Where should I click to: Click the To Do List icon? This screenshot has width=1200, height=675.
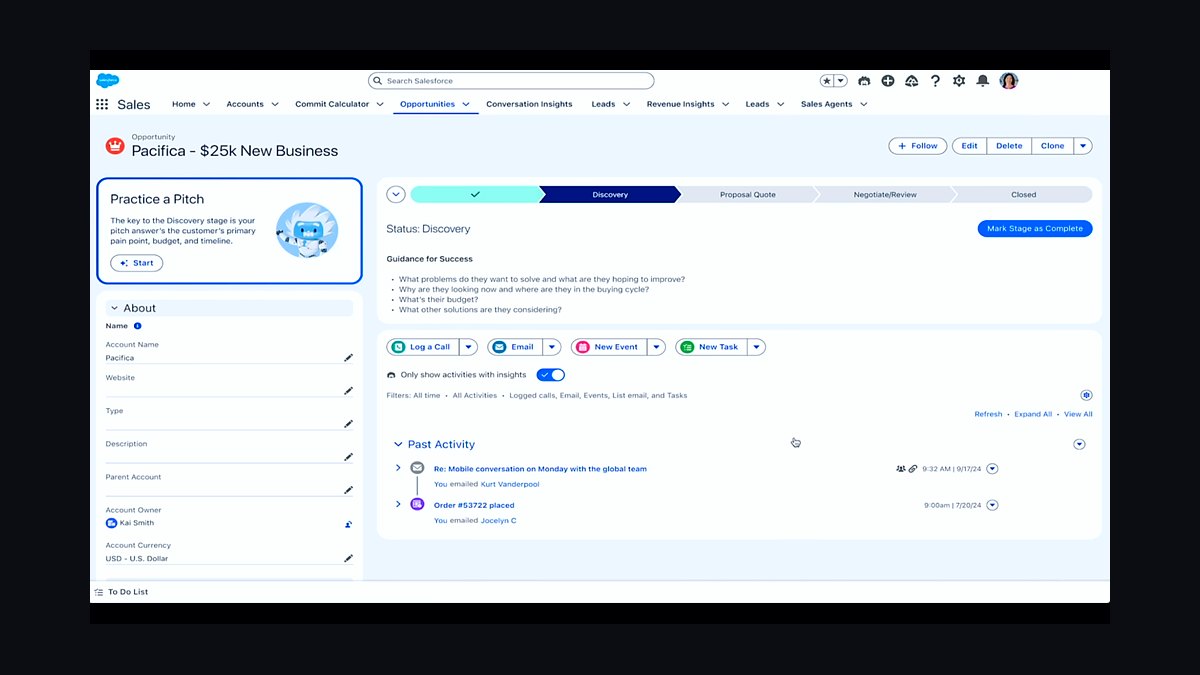click(98, 592)
